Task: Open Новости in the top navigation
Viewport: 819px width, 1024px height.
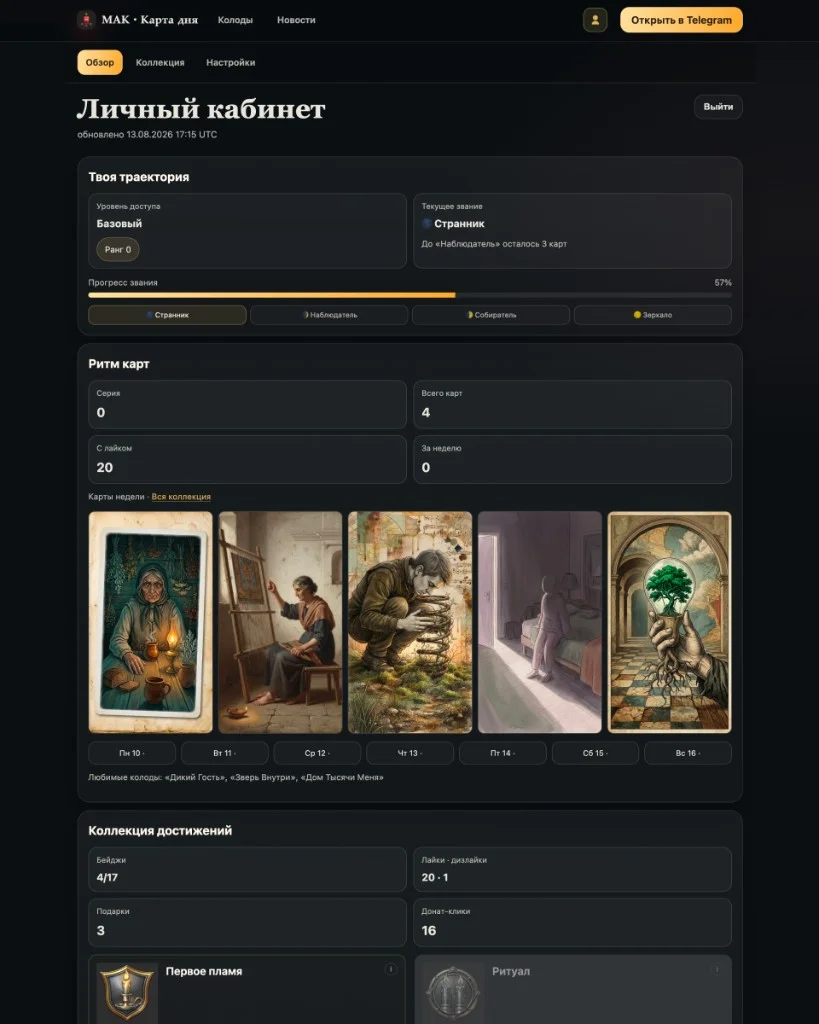Action: (x=296, y=20)
